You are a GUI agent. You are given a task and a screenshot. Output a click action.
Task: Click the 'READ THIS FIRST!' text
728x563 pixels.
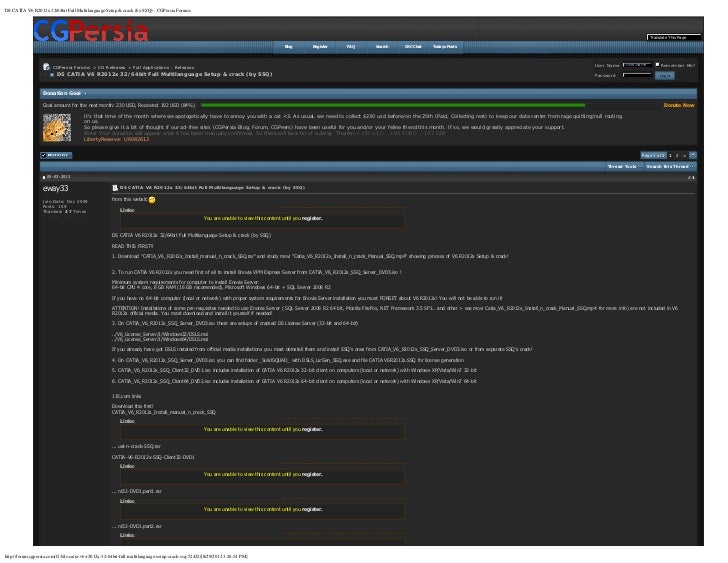click(132, 246)
